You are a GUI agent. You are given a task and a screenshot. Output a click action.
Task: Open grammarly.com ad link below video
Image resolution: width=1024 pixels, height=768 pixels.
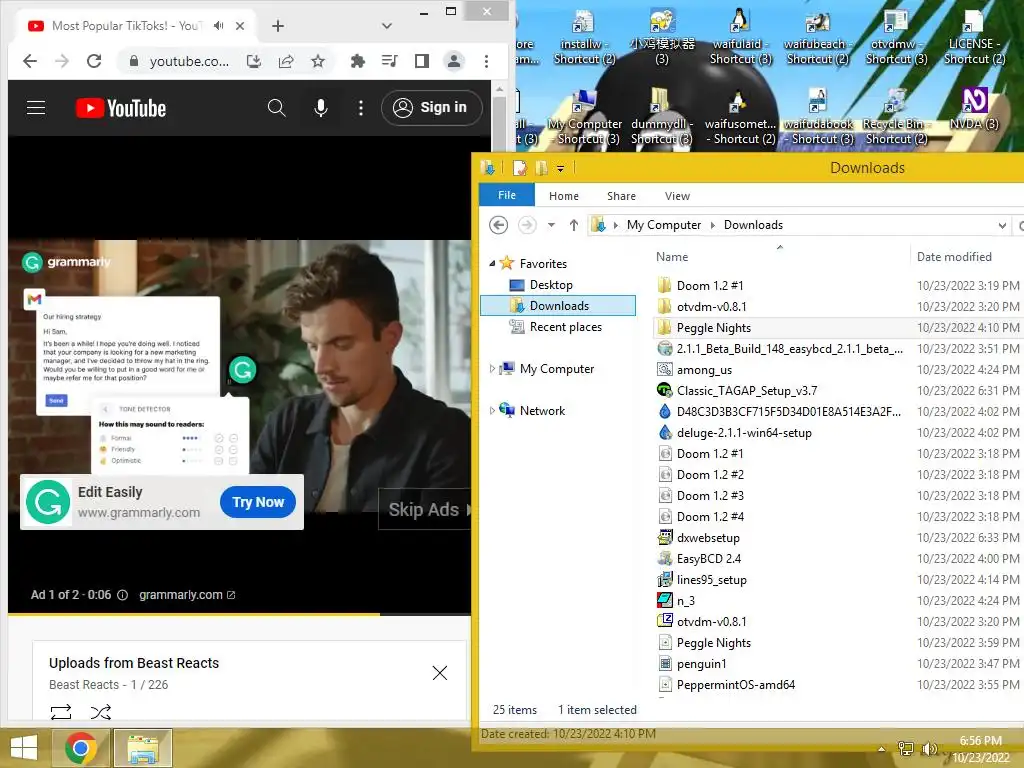[x=187, y=595]
